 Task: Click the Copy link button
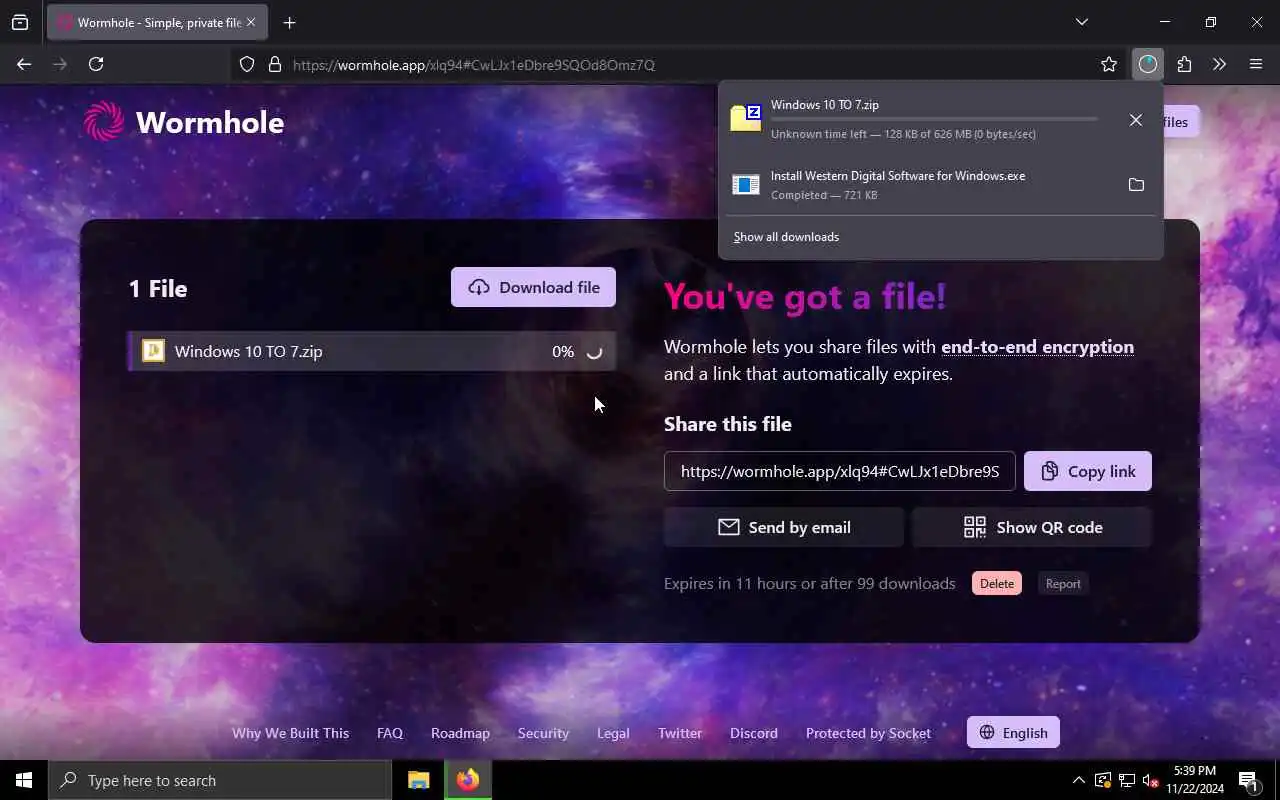(1088, 471)
